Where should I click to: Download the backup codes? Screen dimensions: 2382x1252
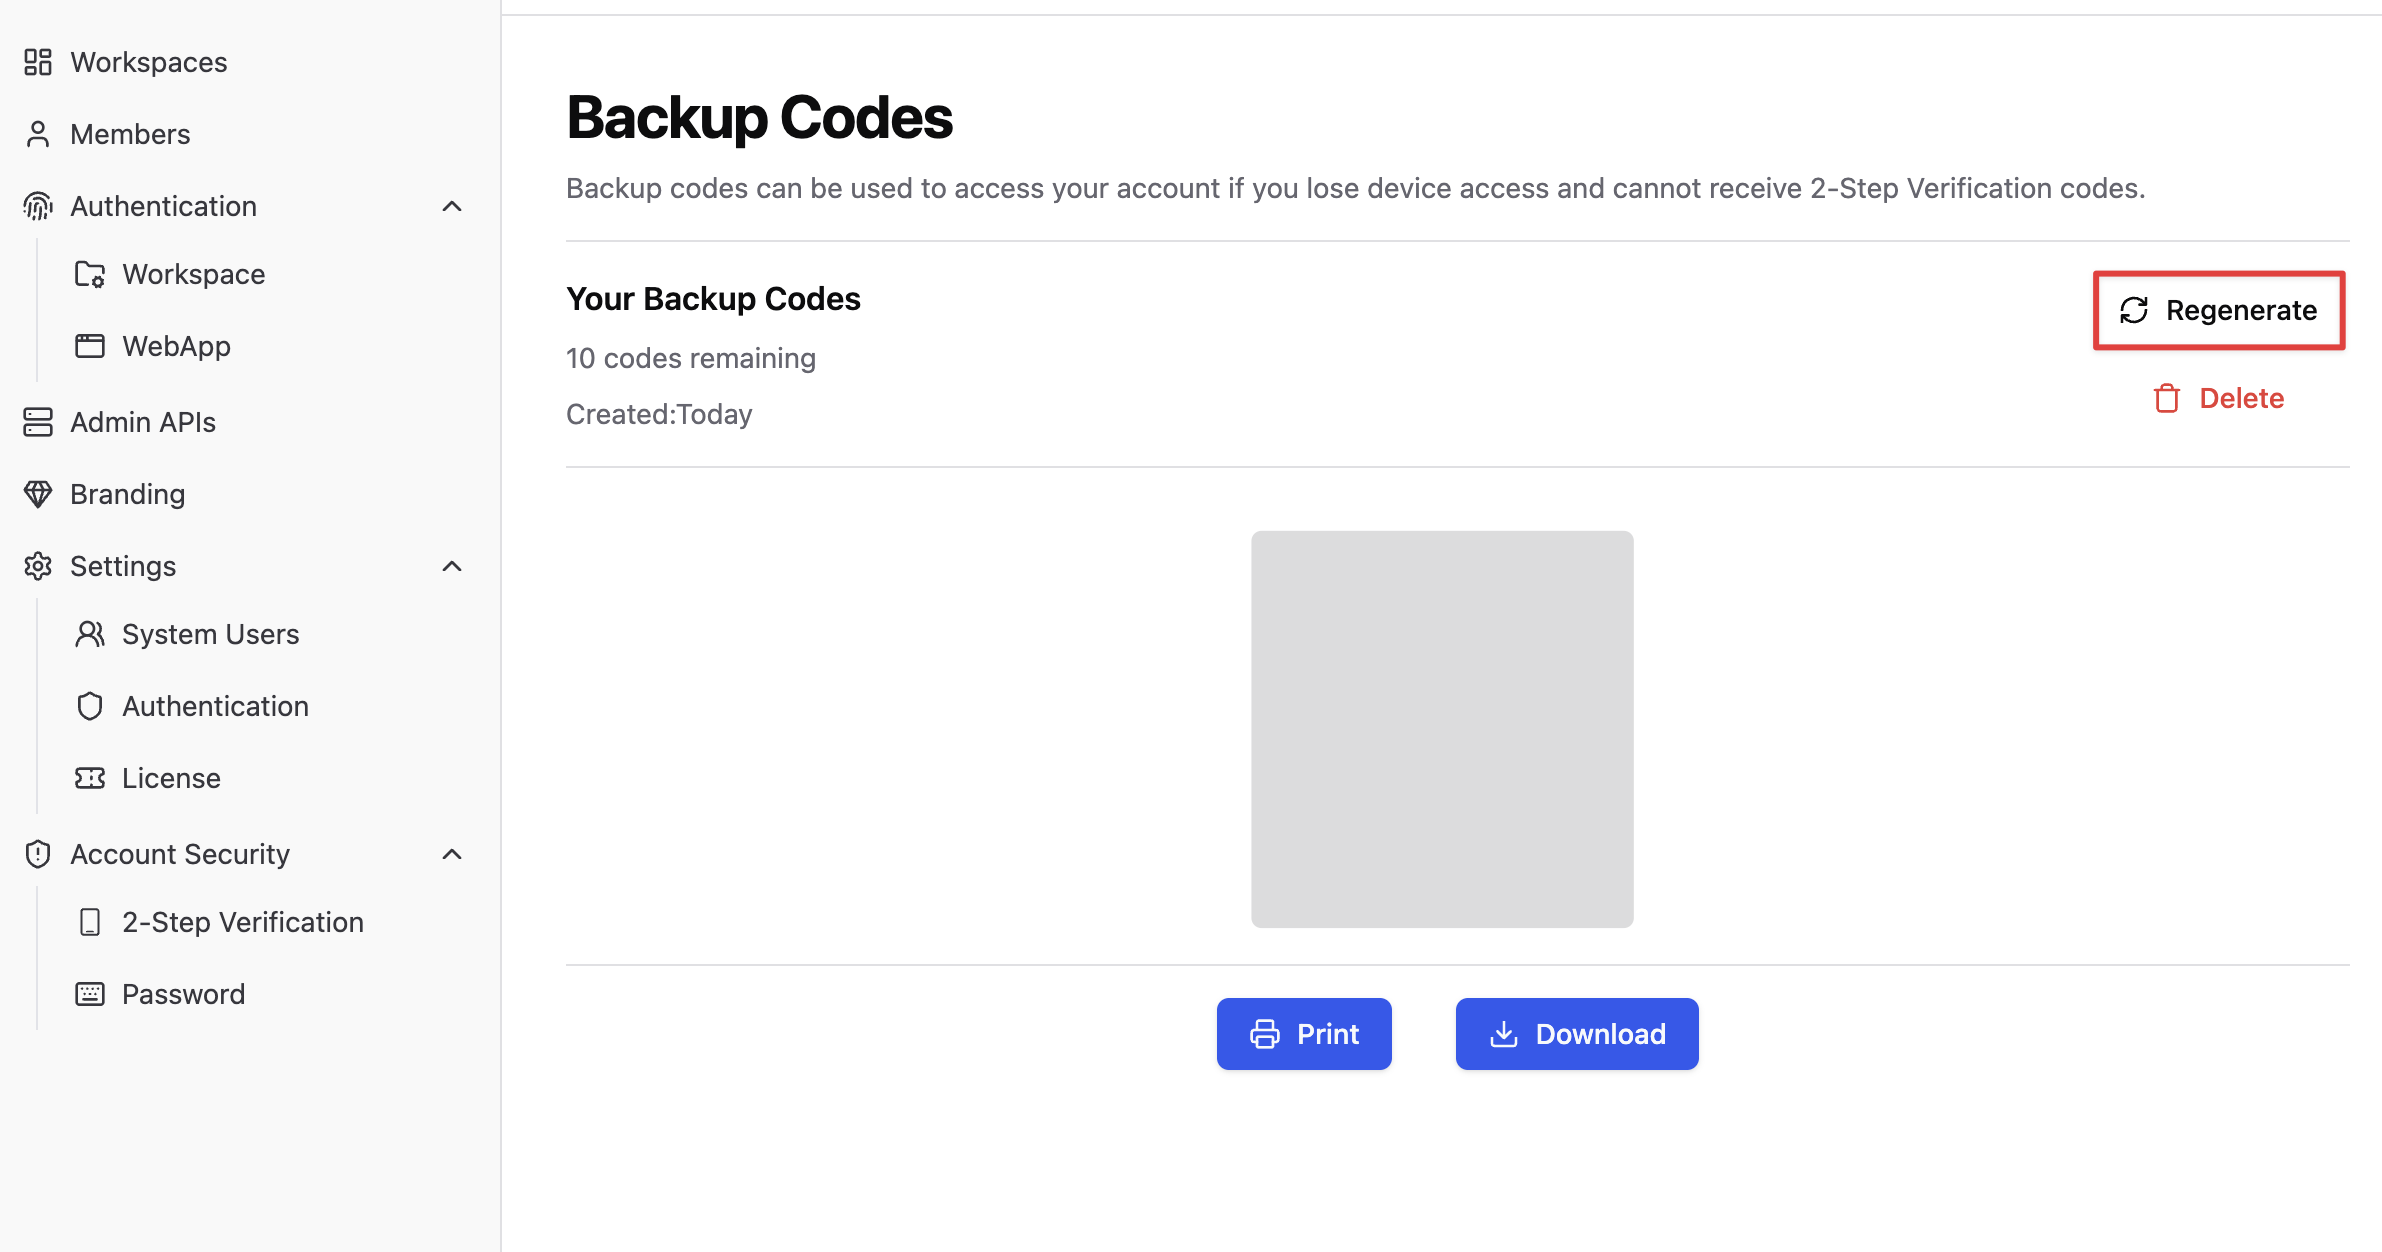pyautogui.click(x=1577, y=1034)
